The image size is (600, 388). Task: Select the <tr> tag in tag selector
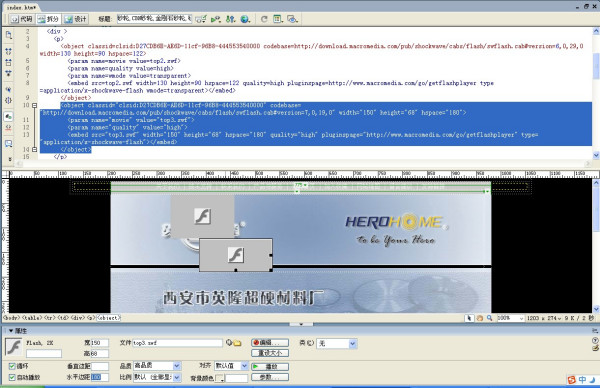(x=49, y=318)
